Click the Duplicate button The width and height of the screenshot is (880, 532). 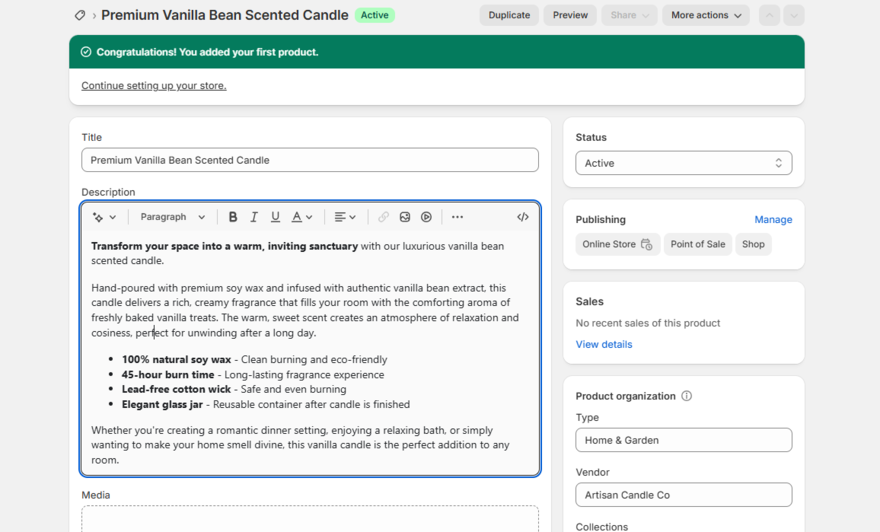[x=509, y=15]
